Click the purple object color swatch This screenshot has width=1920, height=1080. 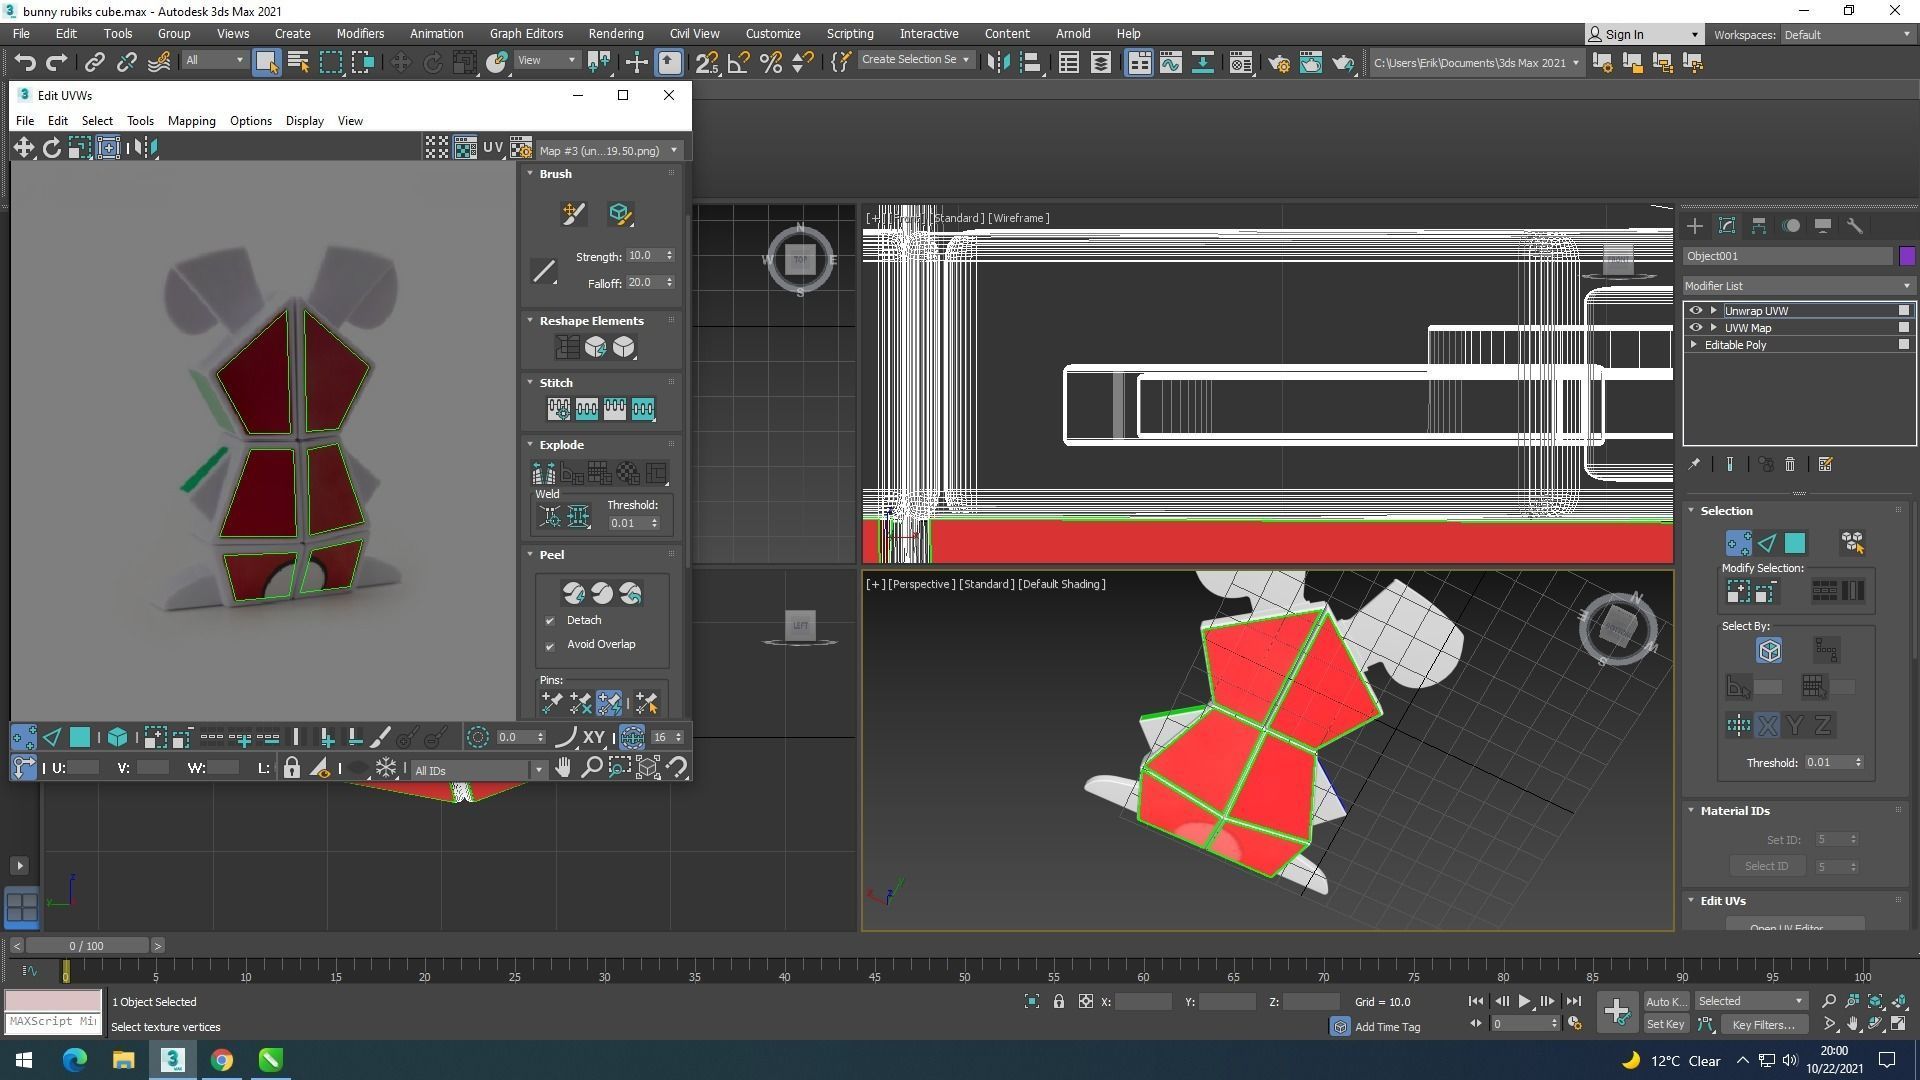pyautogui.click(x=1907, y=256)
